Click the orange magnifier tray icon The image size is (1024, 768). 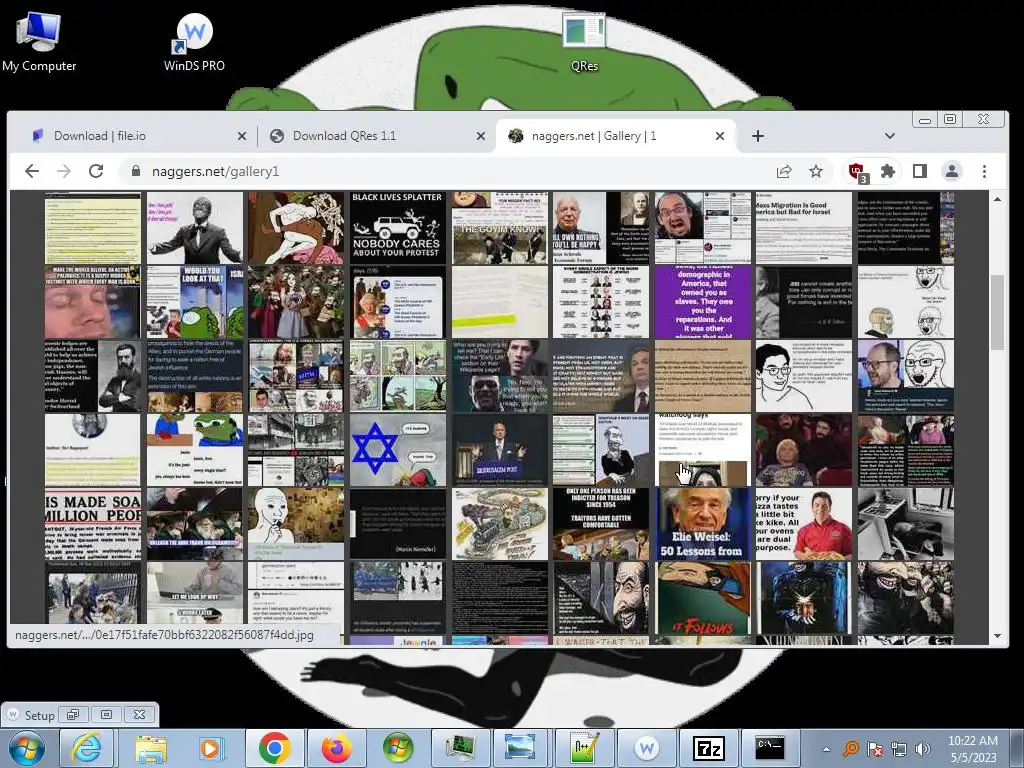pyautogui.click(x=850, y=749)
